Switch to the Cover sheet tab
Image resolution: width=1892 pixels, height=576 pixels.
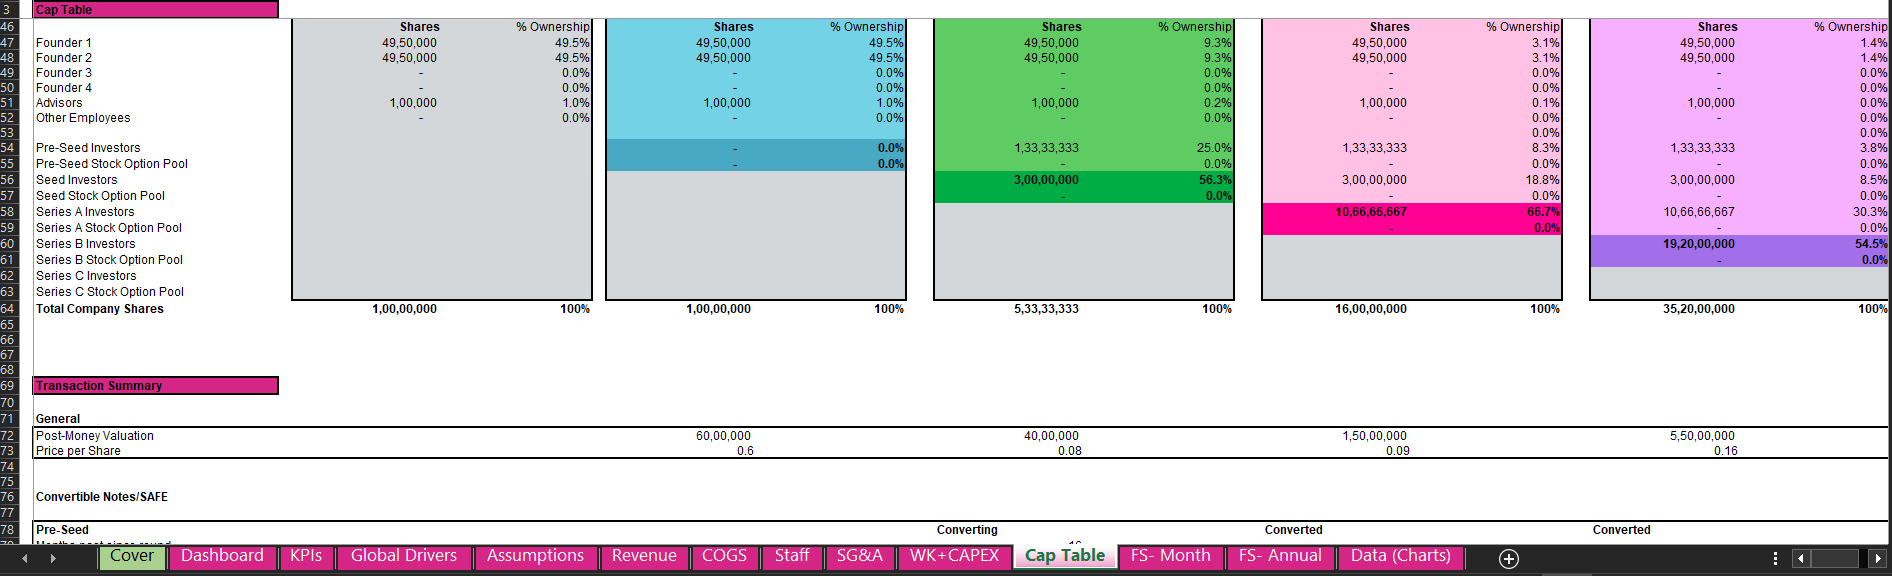pyautogui.click(x=132, y=556)
